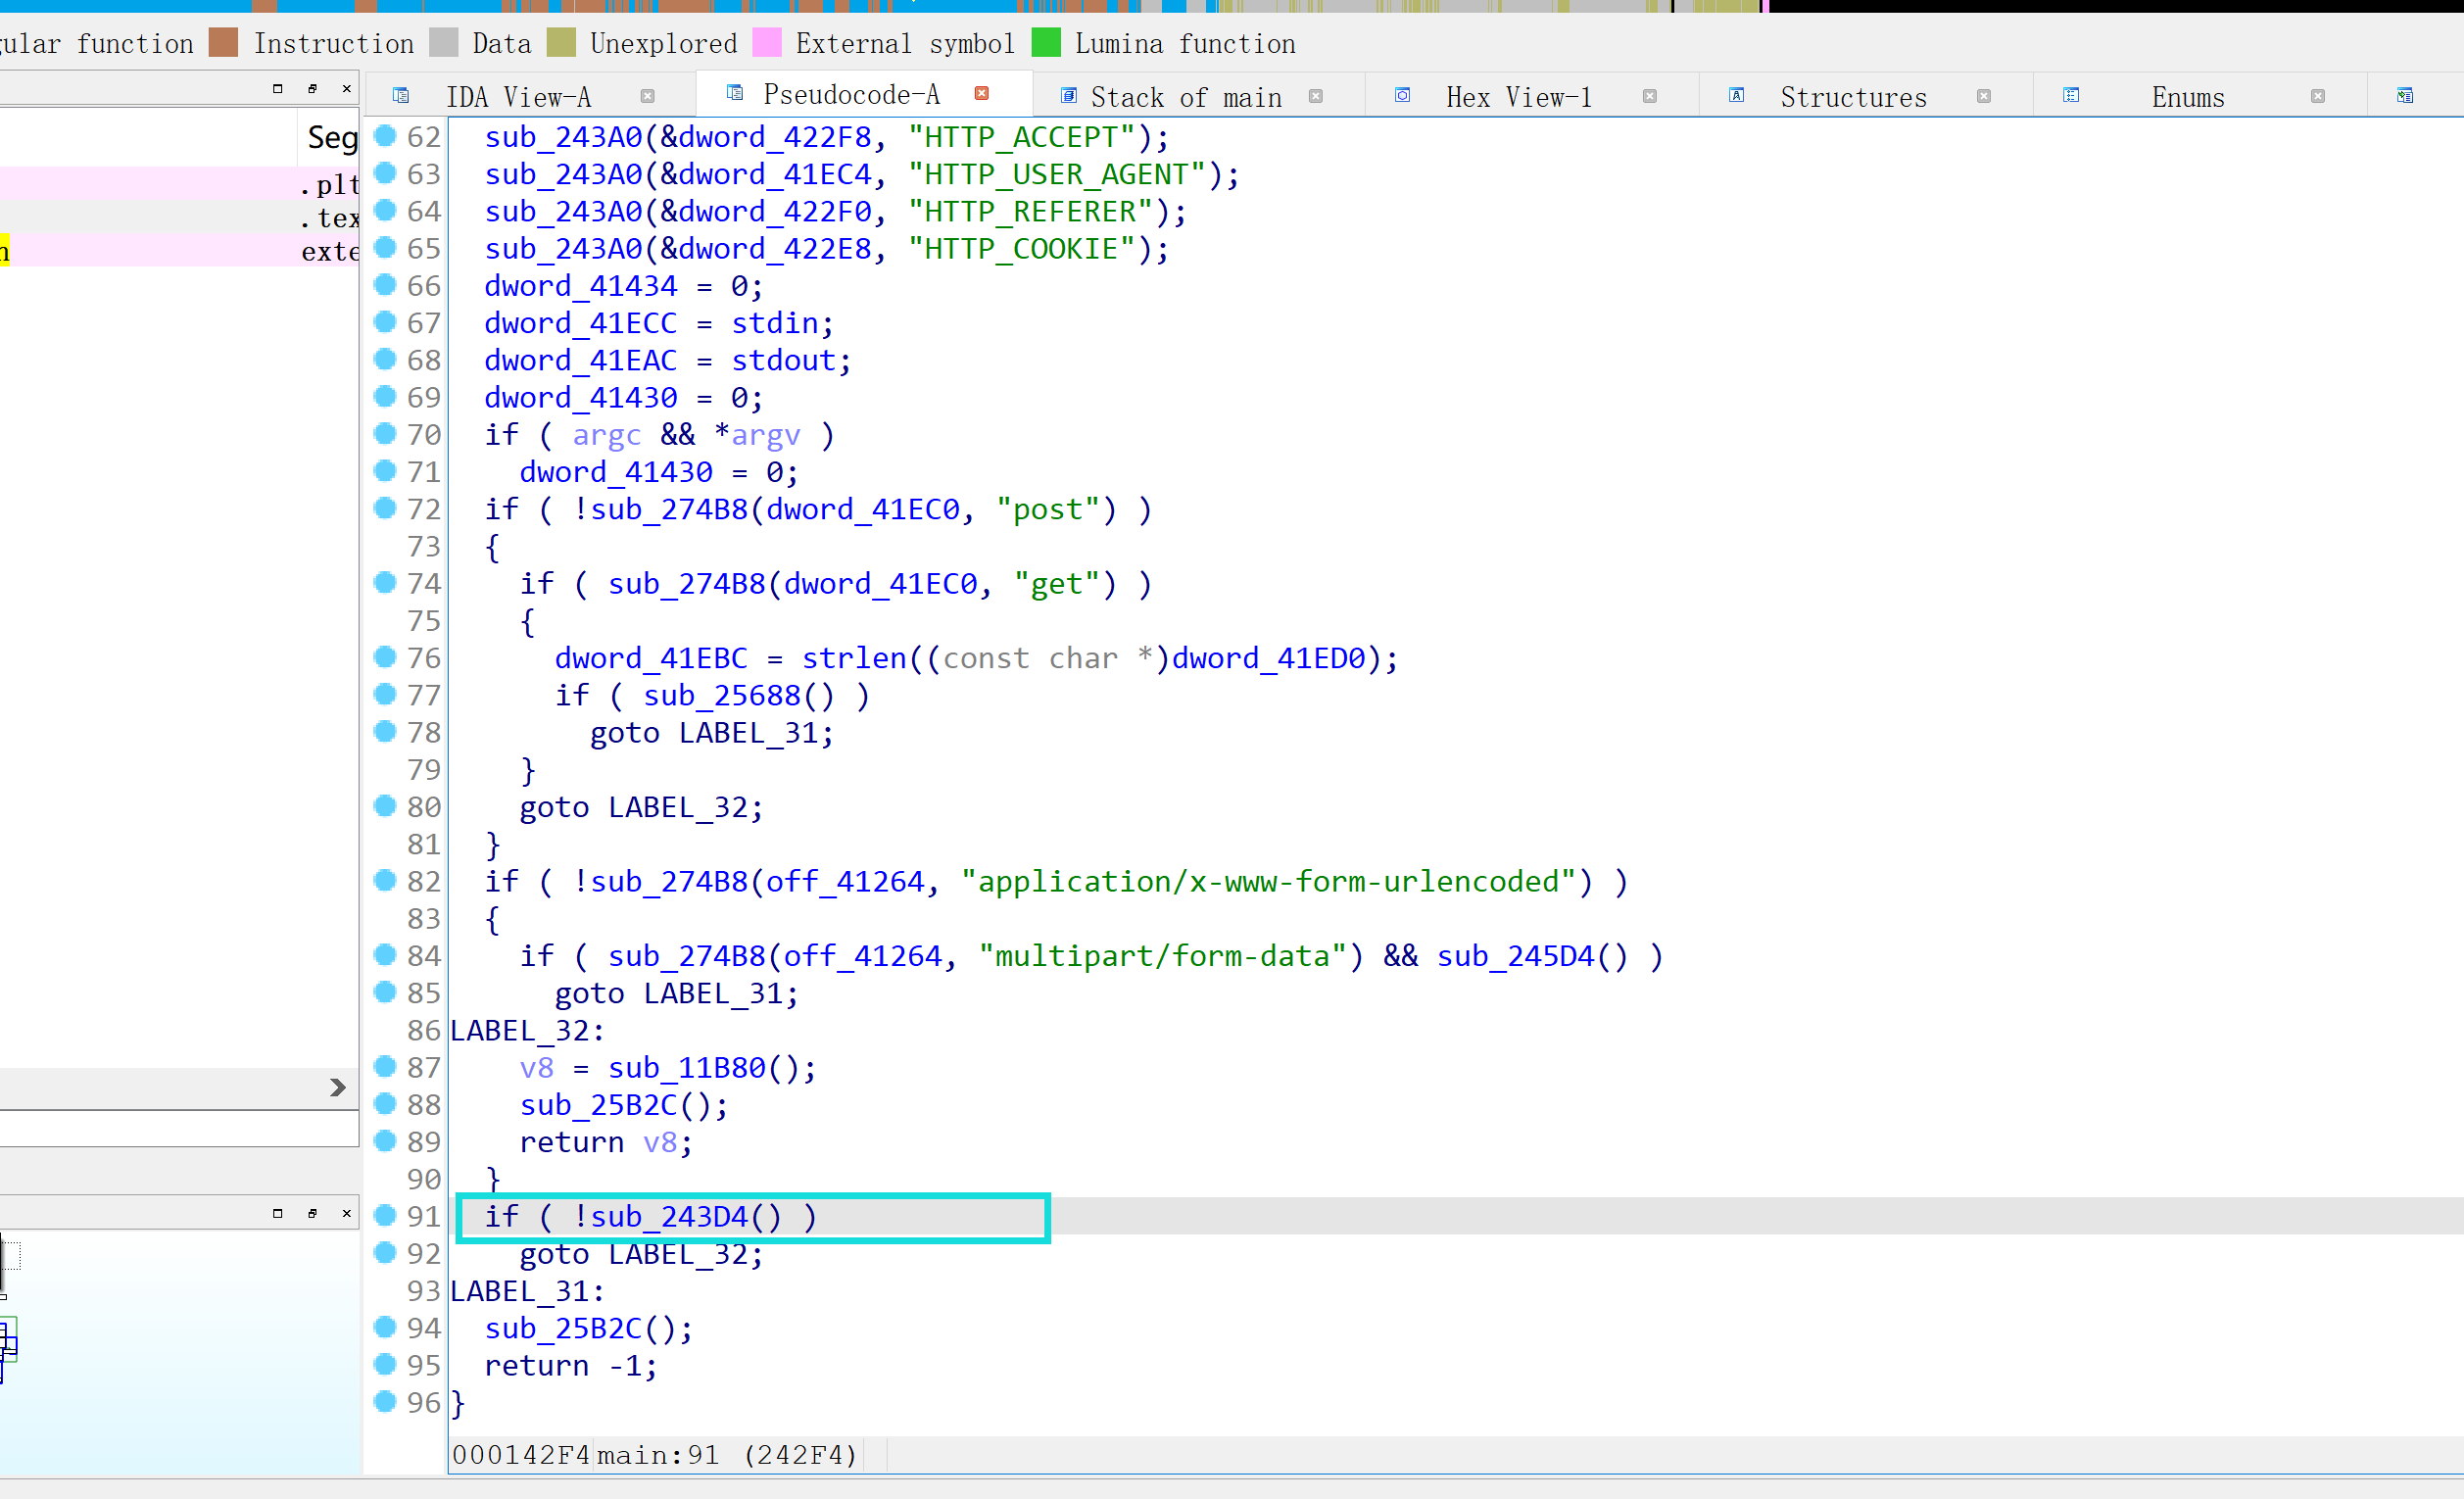Click sub_245D4() function call

click(x=1516, y=957)
